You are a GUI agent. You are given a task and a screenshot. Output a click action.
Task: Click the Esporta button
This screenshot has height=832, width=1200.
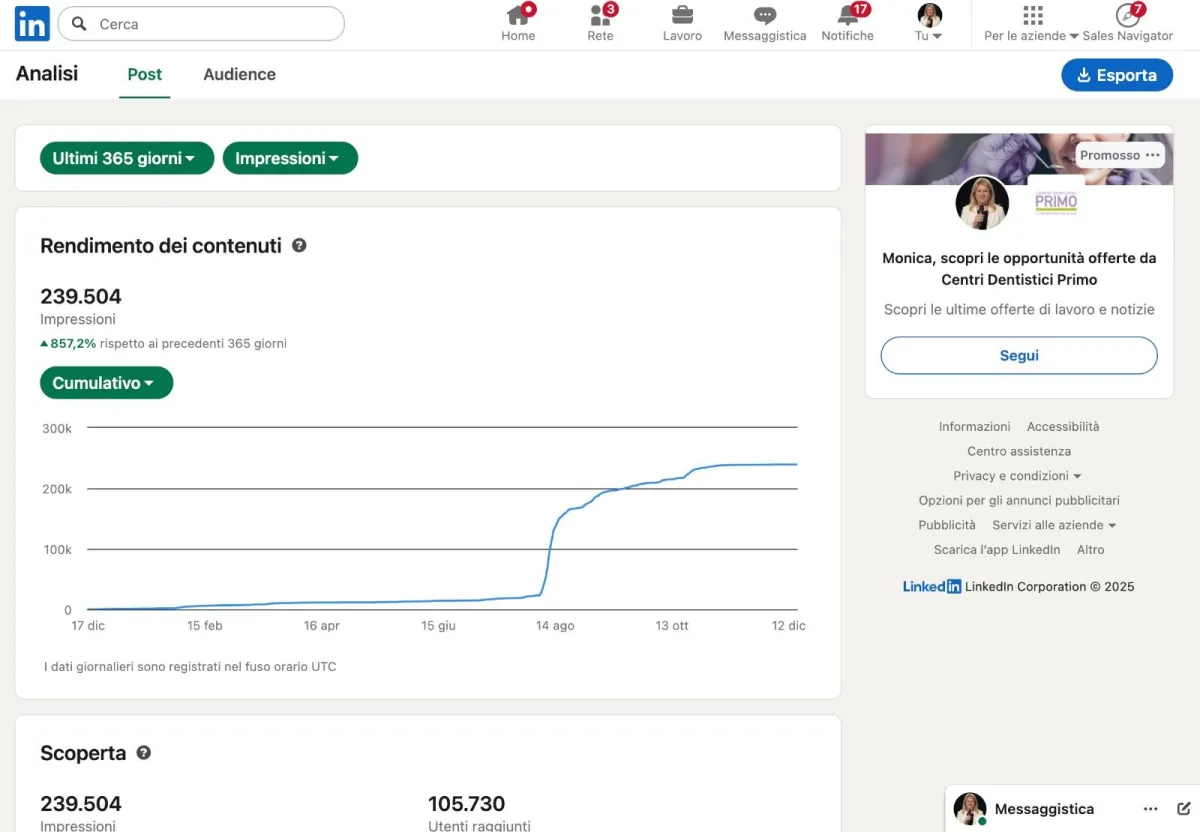(1117, 75)
